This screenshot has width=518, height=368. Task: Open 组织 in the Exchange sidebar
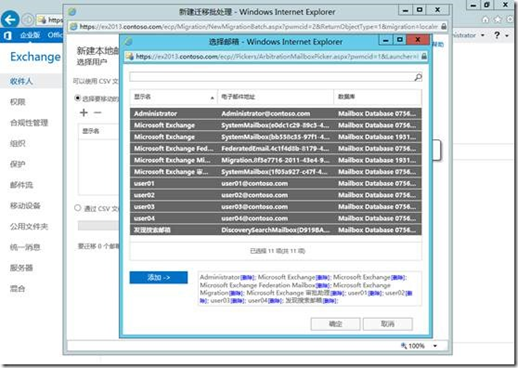(17, 143)
